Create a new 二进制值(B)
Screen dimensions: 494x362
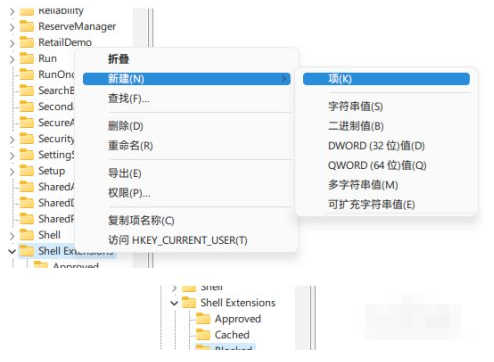point(386,126)
